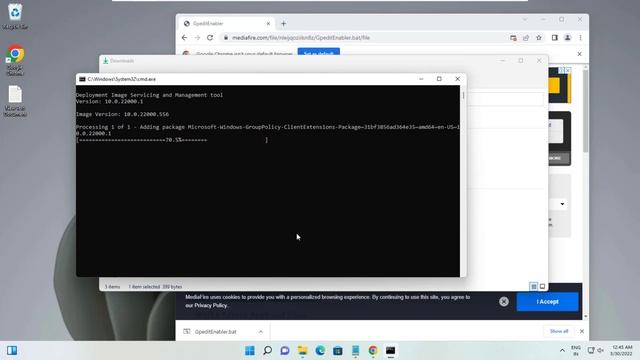Dismiss the default browser info bar
Image resolution: width=640 pixels, height=360 pixels.
(580, 53)
